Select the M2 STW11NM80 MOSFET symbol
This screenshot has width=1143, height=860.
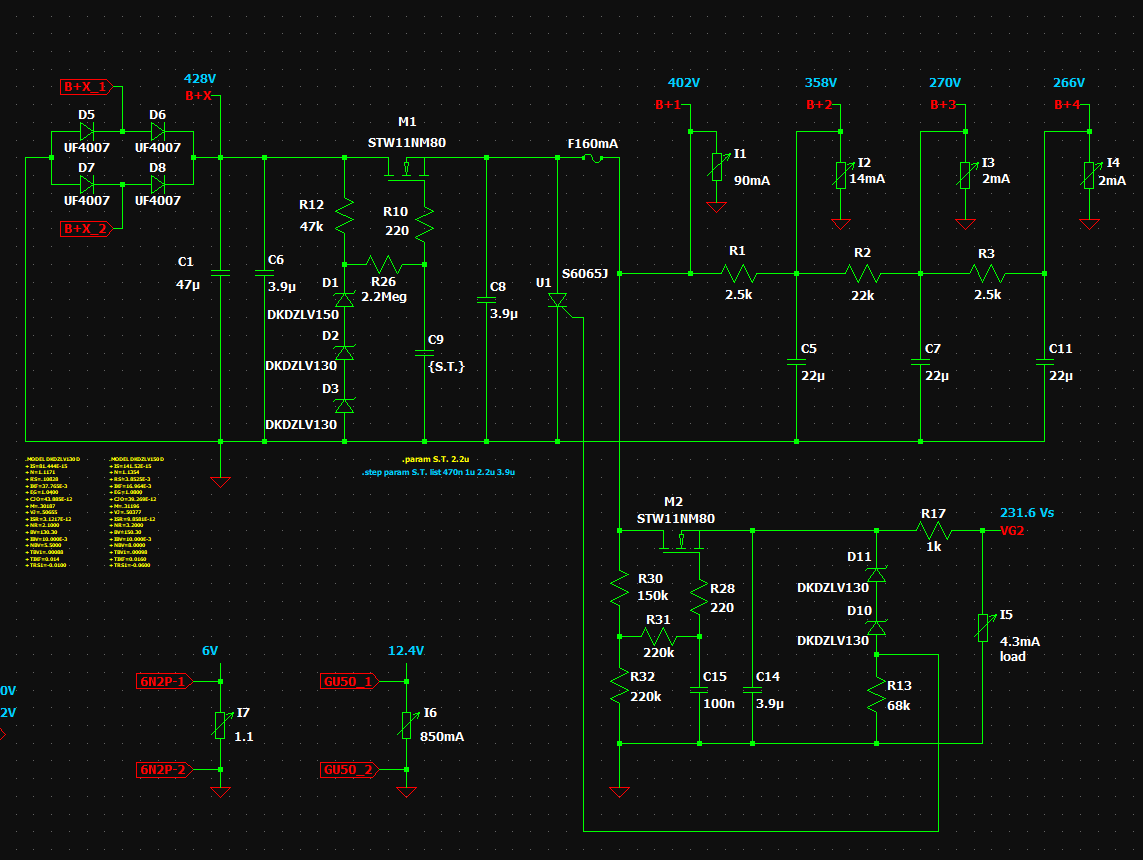pos(681,542)
